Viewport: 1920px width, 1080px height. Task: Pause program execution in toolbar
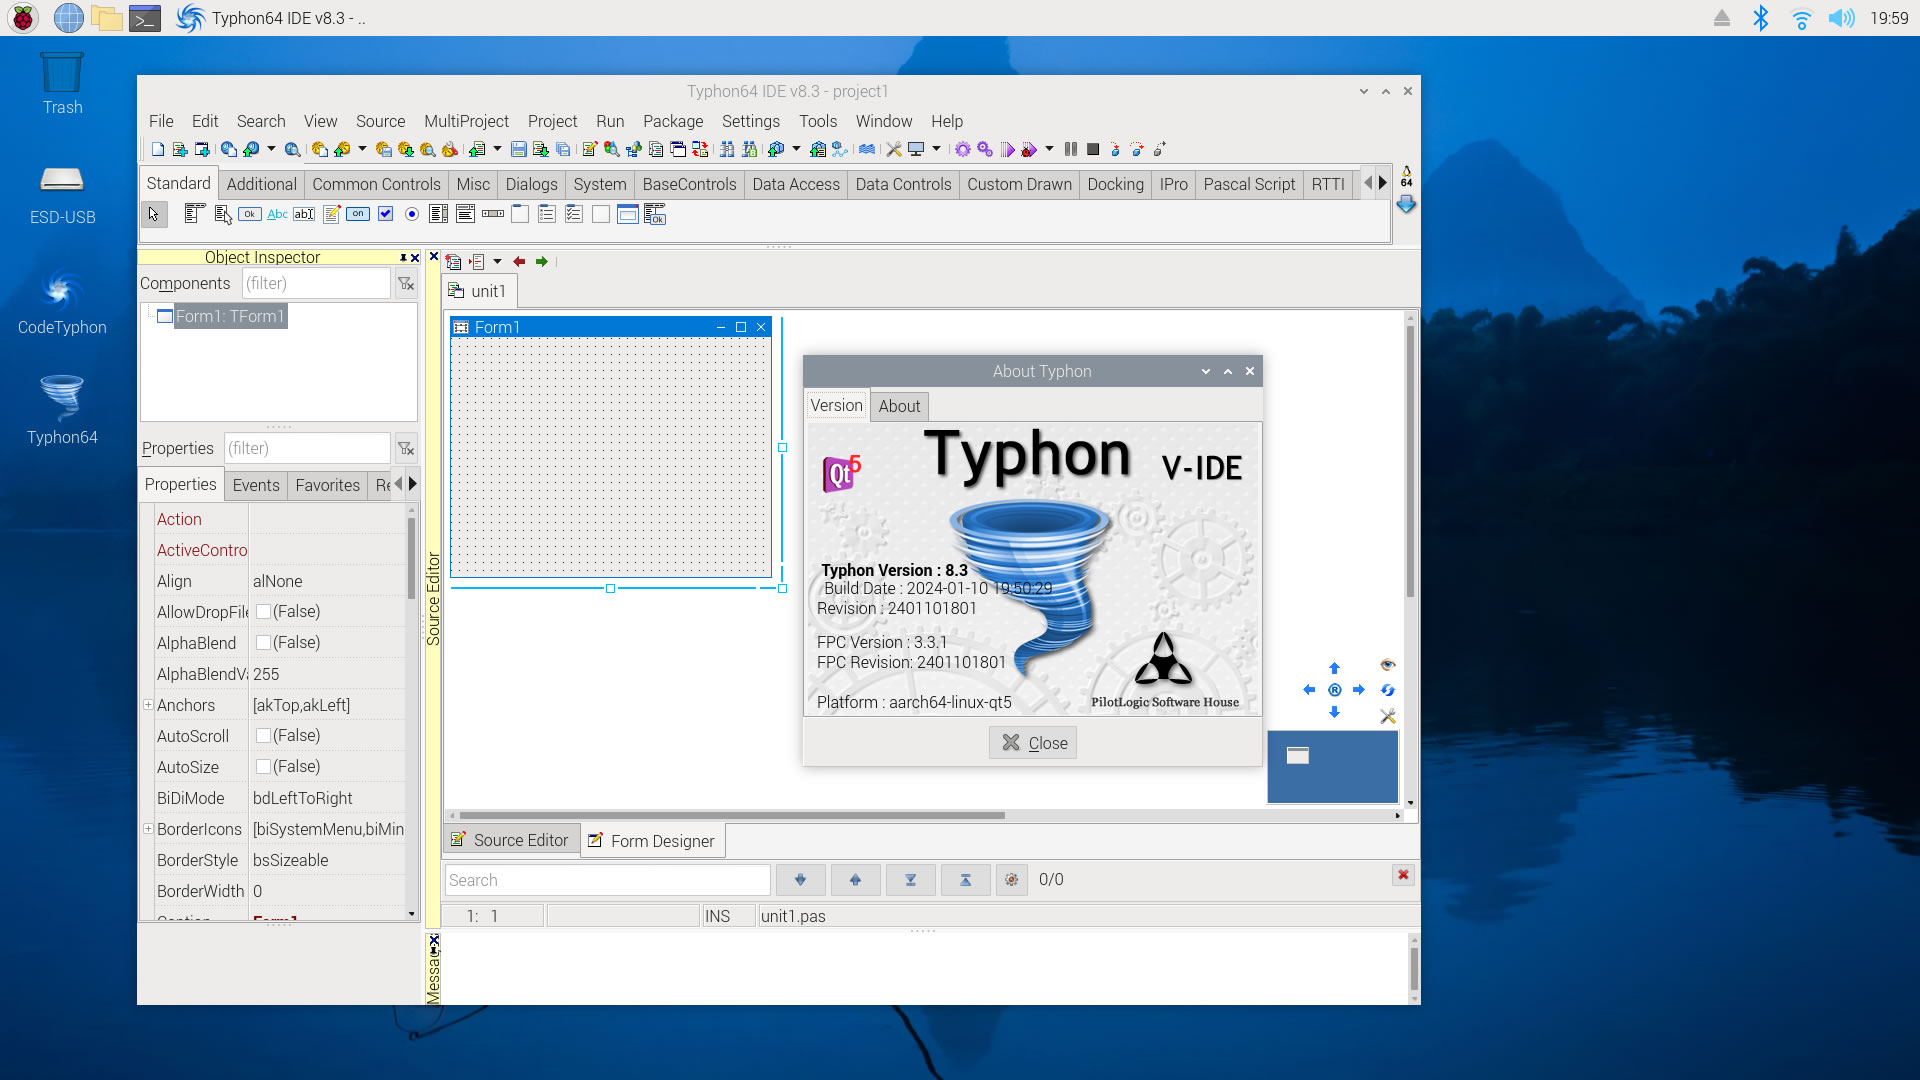[x=1071, y=150]
